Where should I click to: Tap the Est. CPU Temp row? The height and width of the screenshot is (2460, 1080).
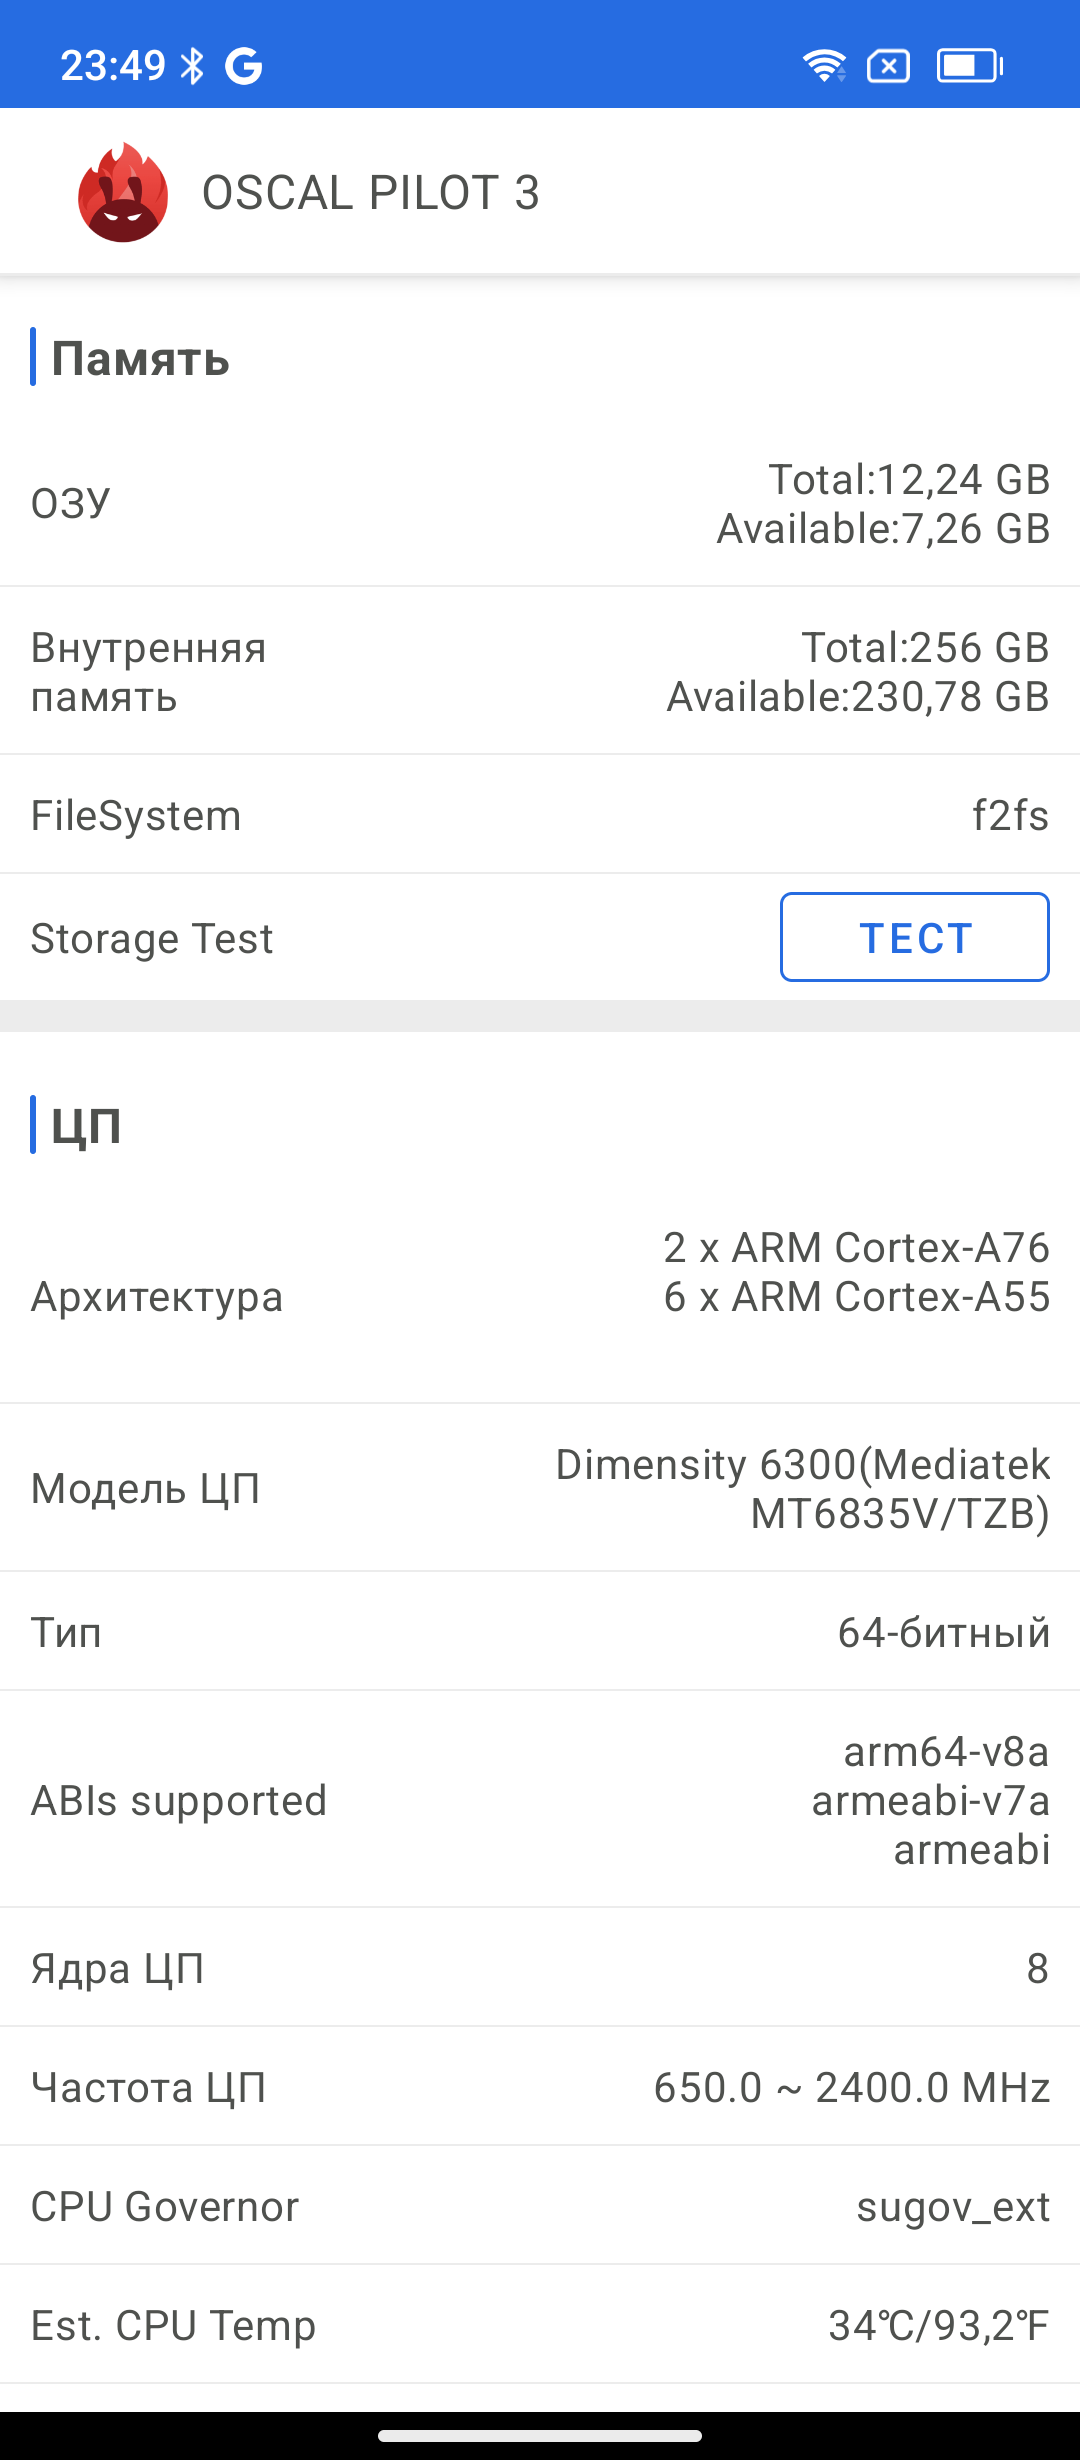(540, 2325)
